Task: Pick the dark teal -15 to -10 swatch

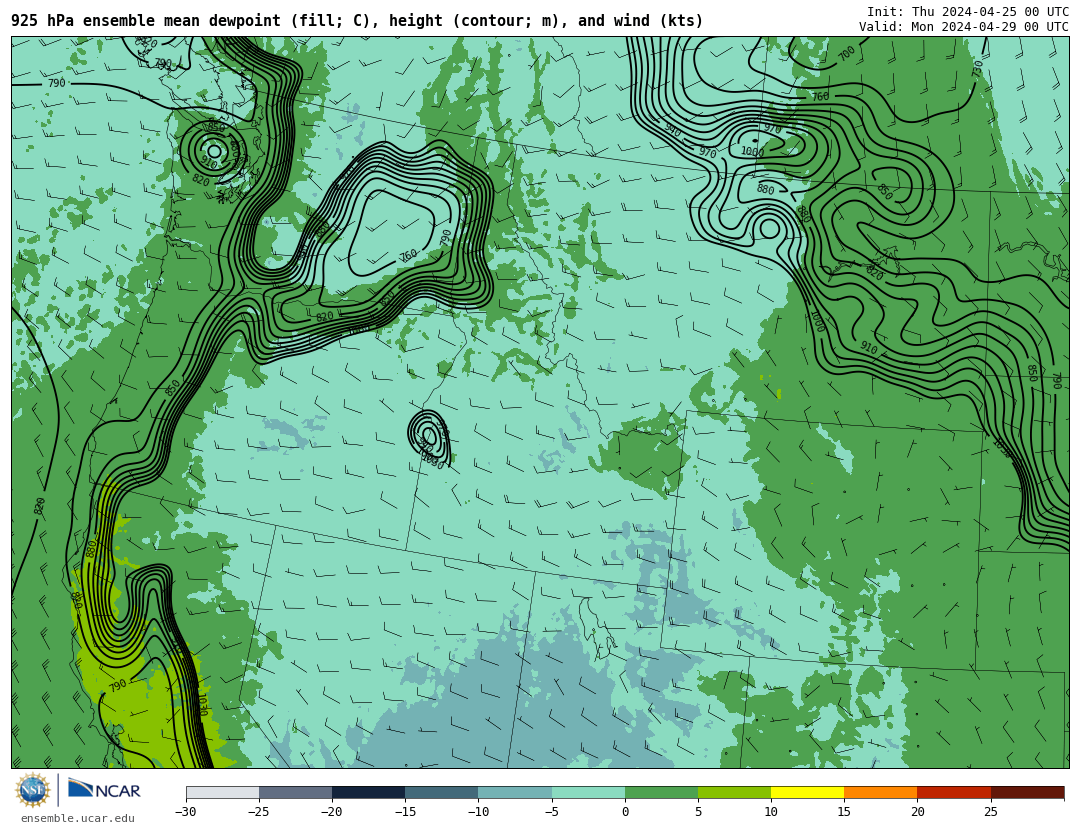Action: tap(442, 793)
